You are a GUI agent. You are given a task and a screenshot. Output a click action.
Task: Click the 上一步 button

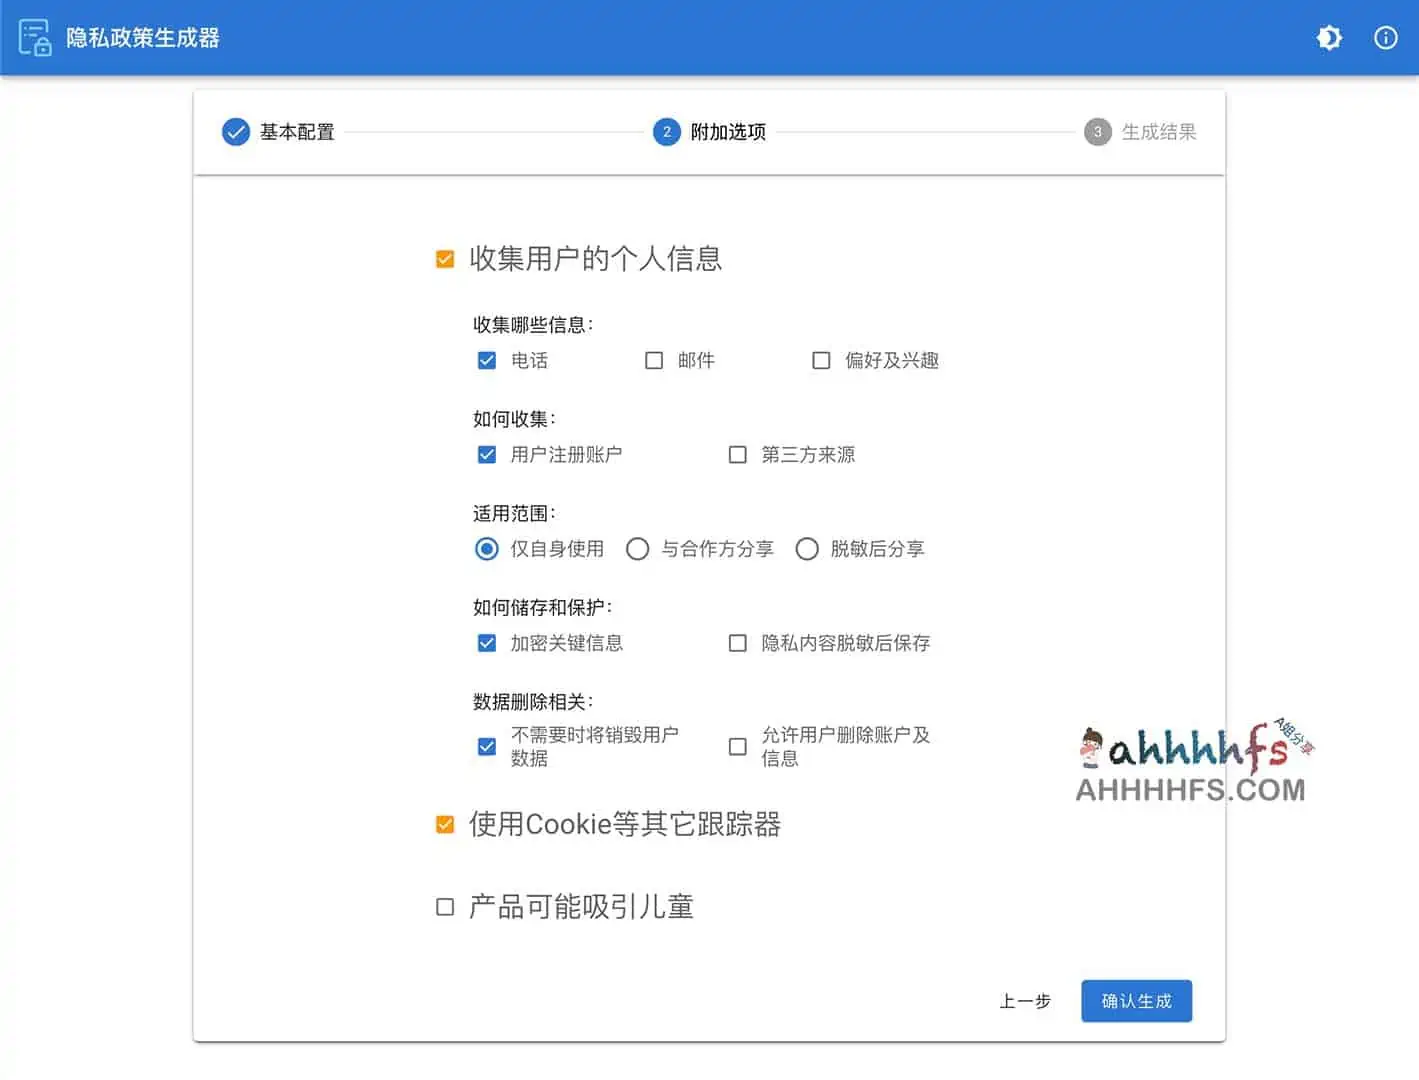[1024, 1001]
